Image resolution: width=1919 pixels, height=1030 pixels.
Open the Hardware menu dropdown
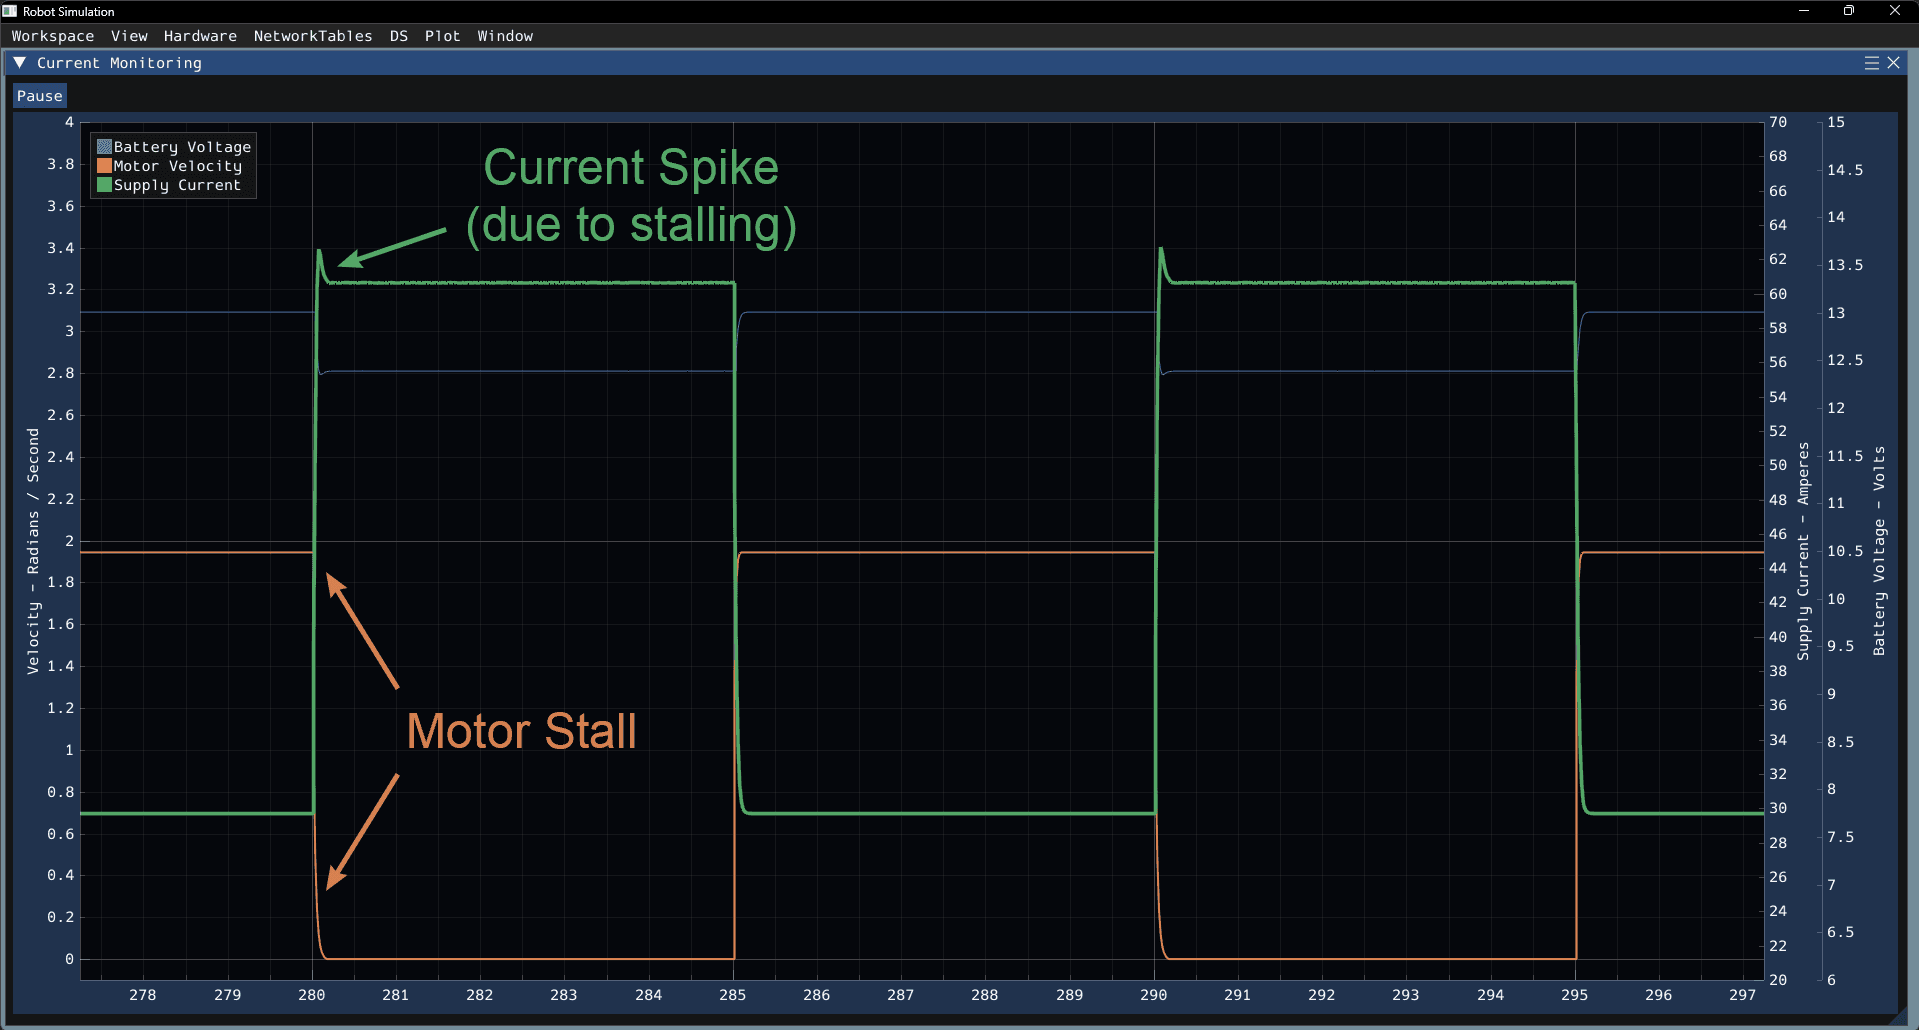click(x=199, y=36)
